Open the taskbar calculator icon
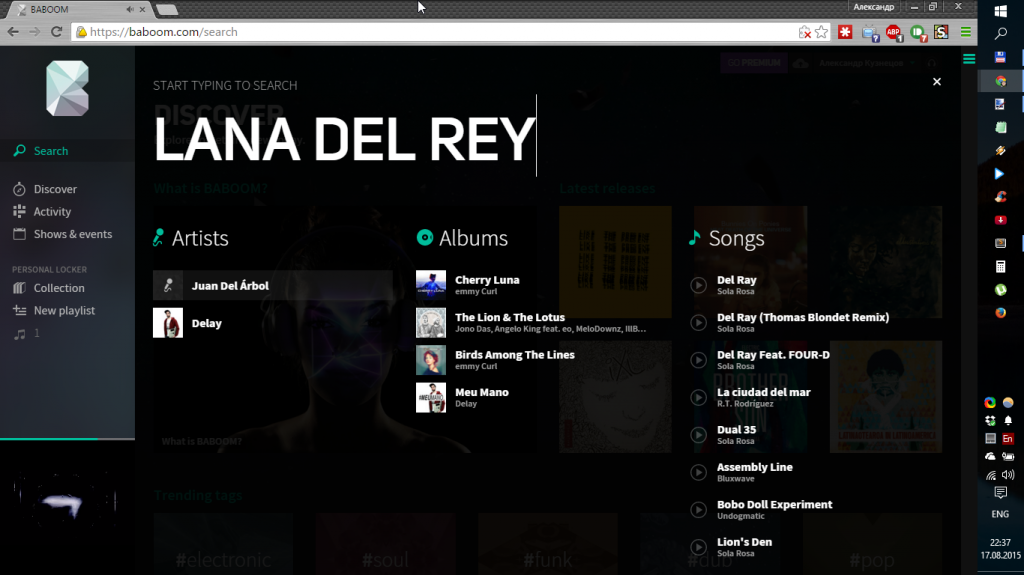Screen dimensions: 1024x575 [x=1000, y=267]
